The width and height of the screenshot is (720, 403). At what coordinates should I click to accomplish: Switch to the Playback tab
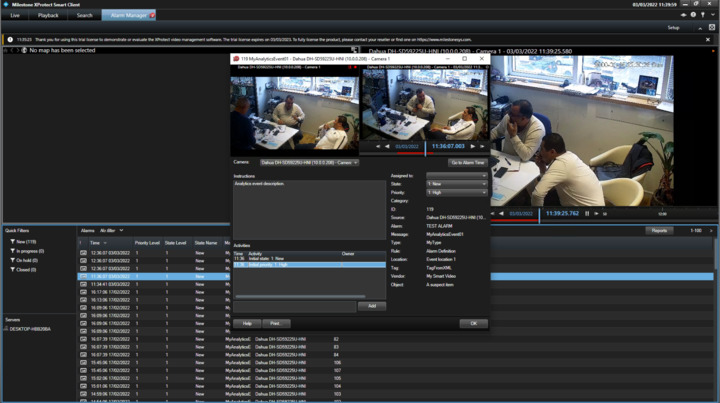tap(48, 16)
